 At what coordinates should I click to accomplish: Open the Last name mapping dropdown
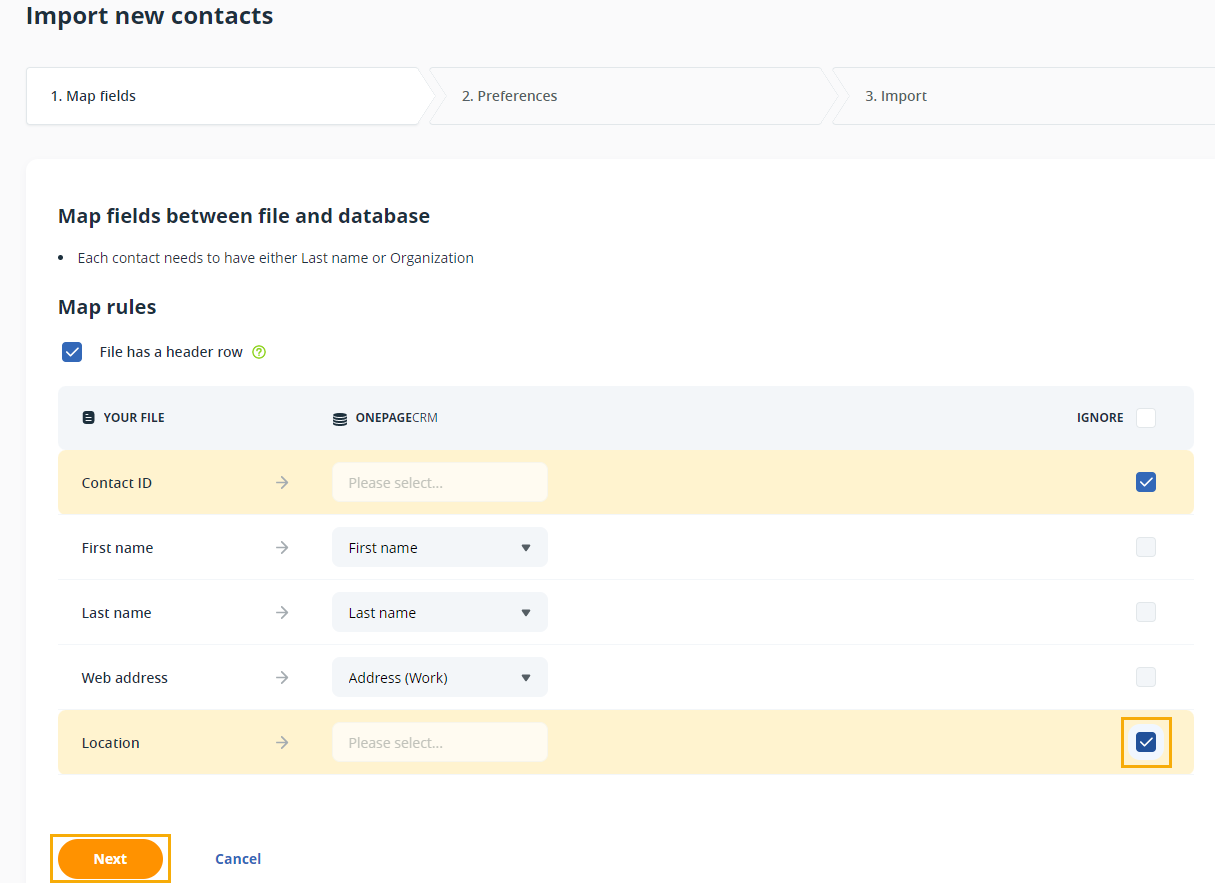point(440,613)
